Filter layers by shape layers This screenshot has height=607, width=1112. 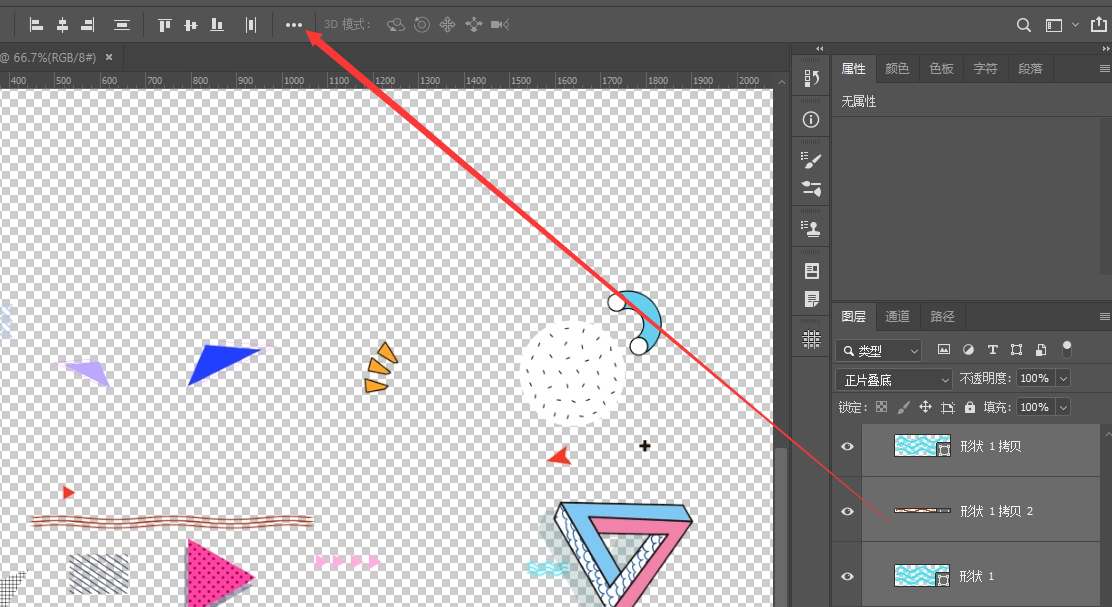(1016, 350)
